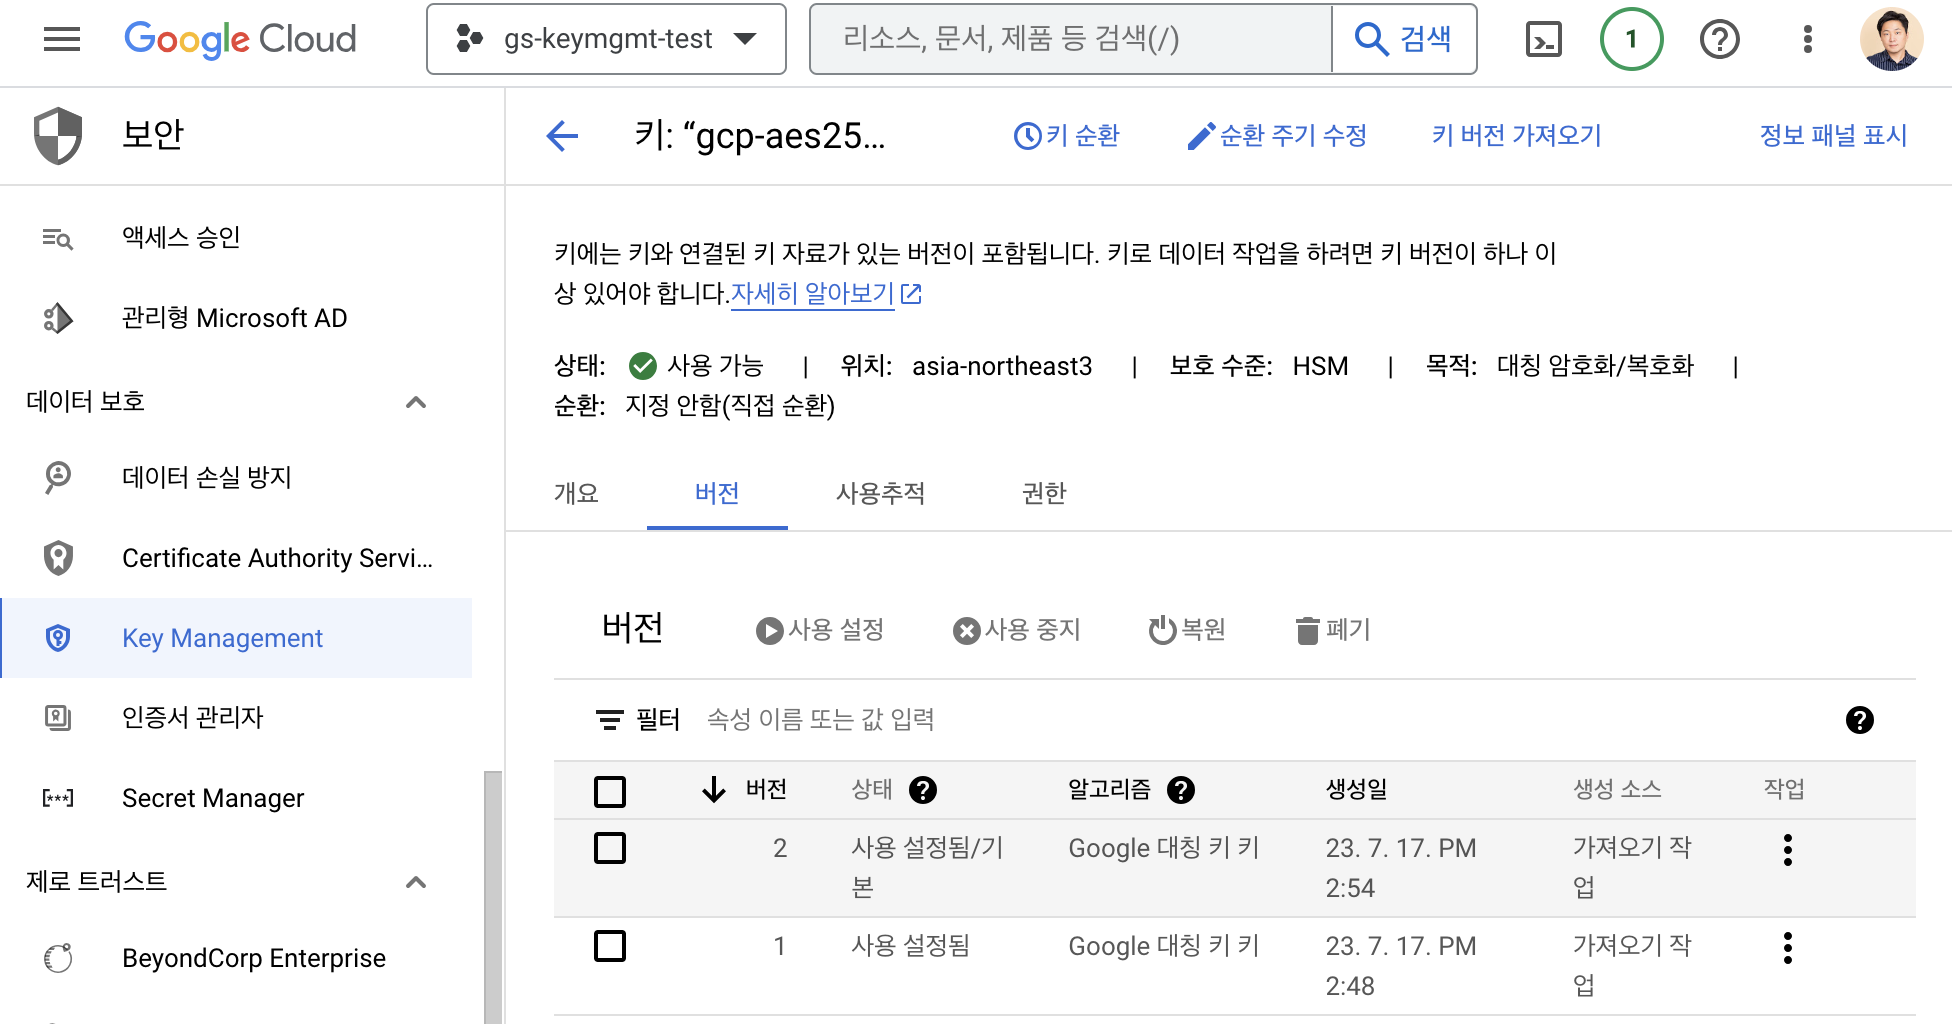Open BeyondCorp Enterprise in sidebar
The image size is (1952, 1024).
(236, 958)
